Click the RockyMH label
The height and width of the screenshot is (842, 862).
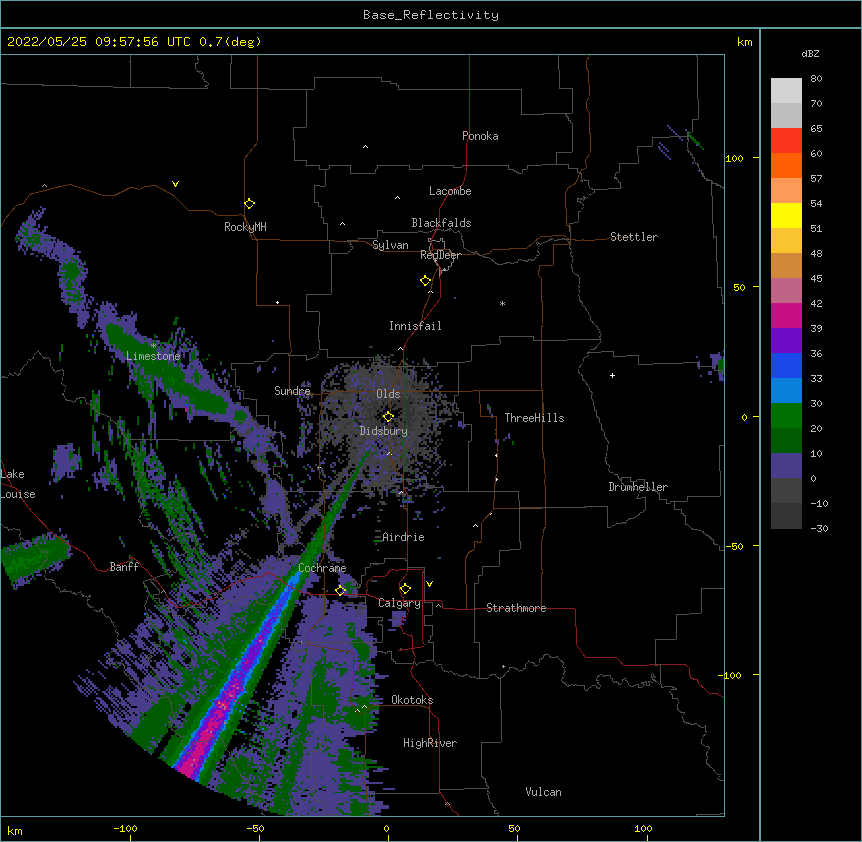pyautogui.click(x=245, y=227)
